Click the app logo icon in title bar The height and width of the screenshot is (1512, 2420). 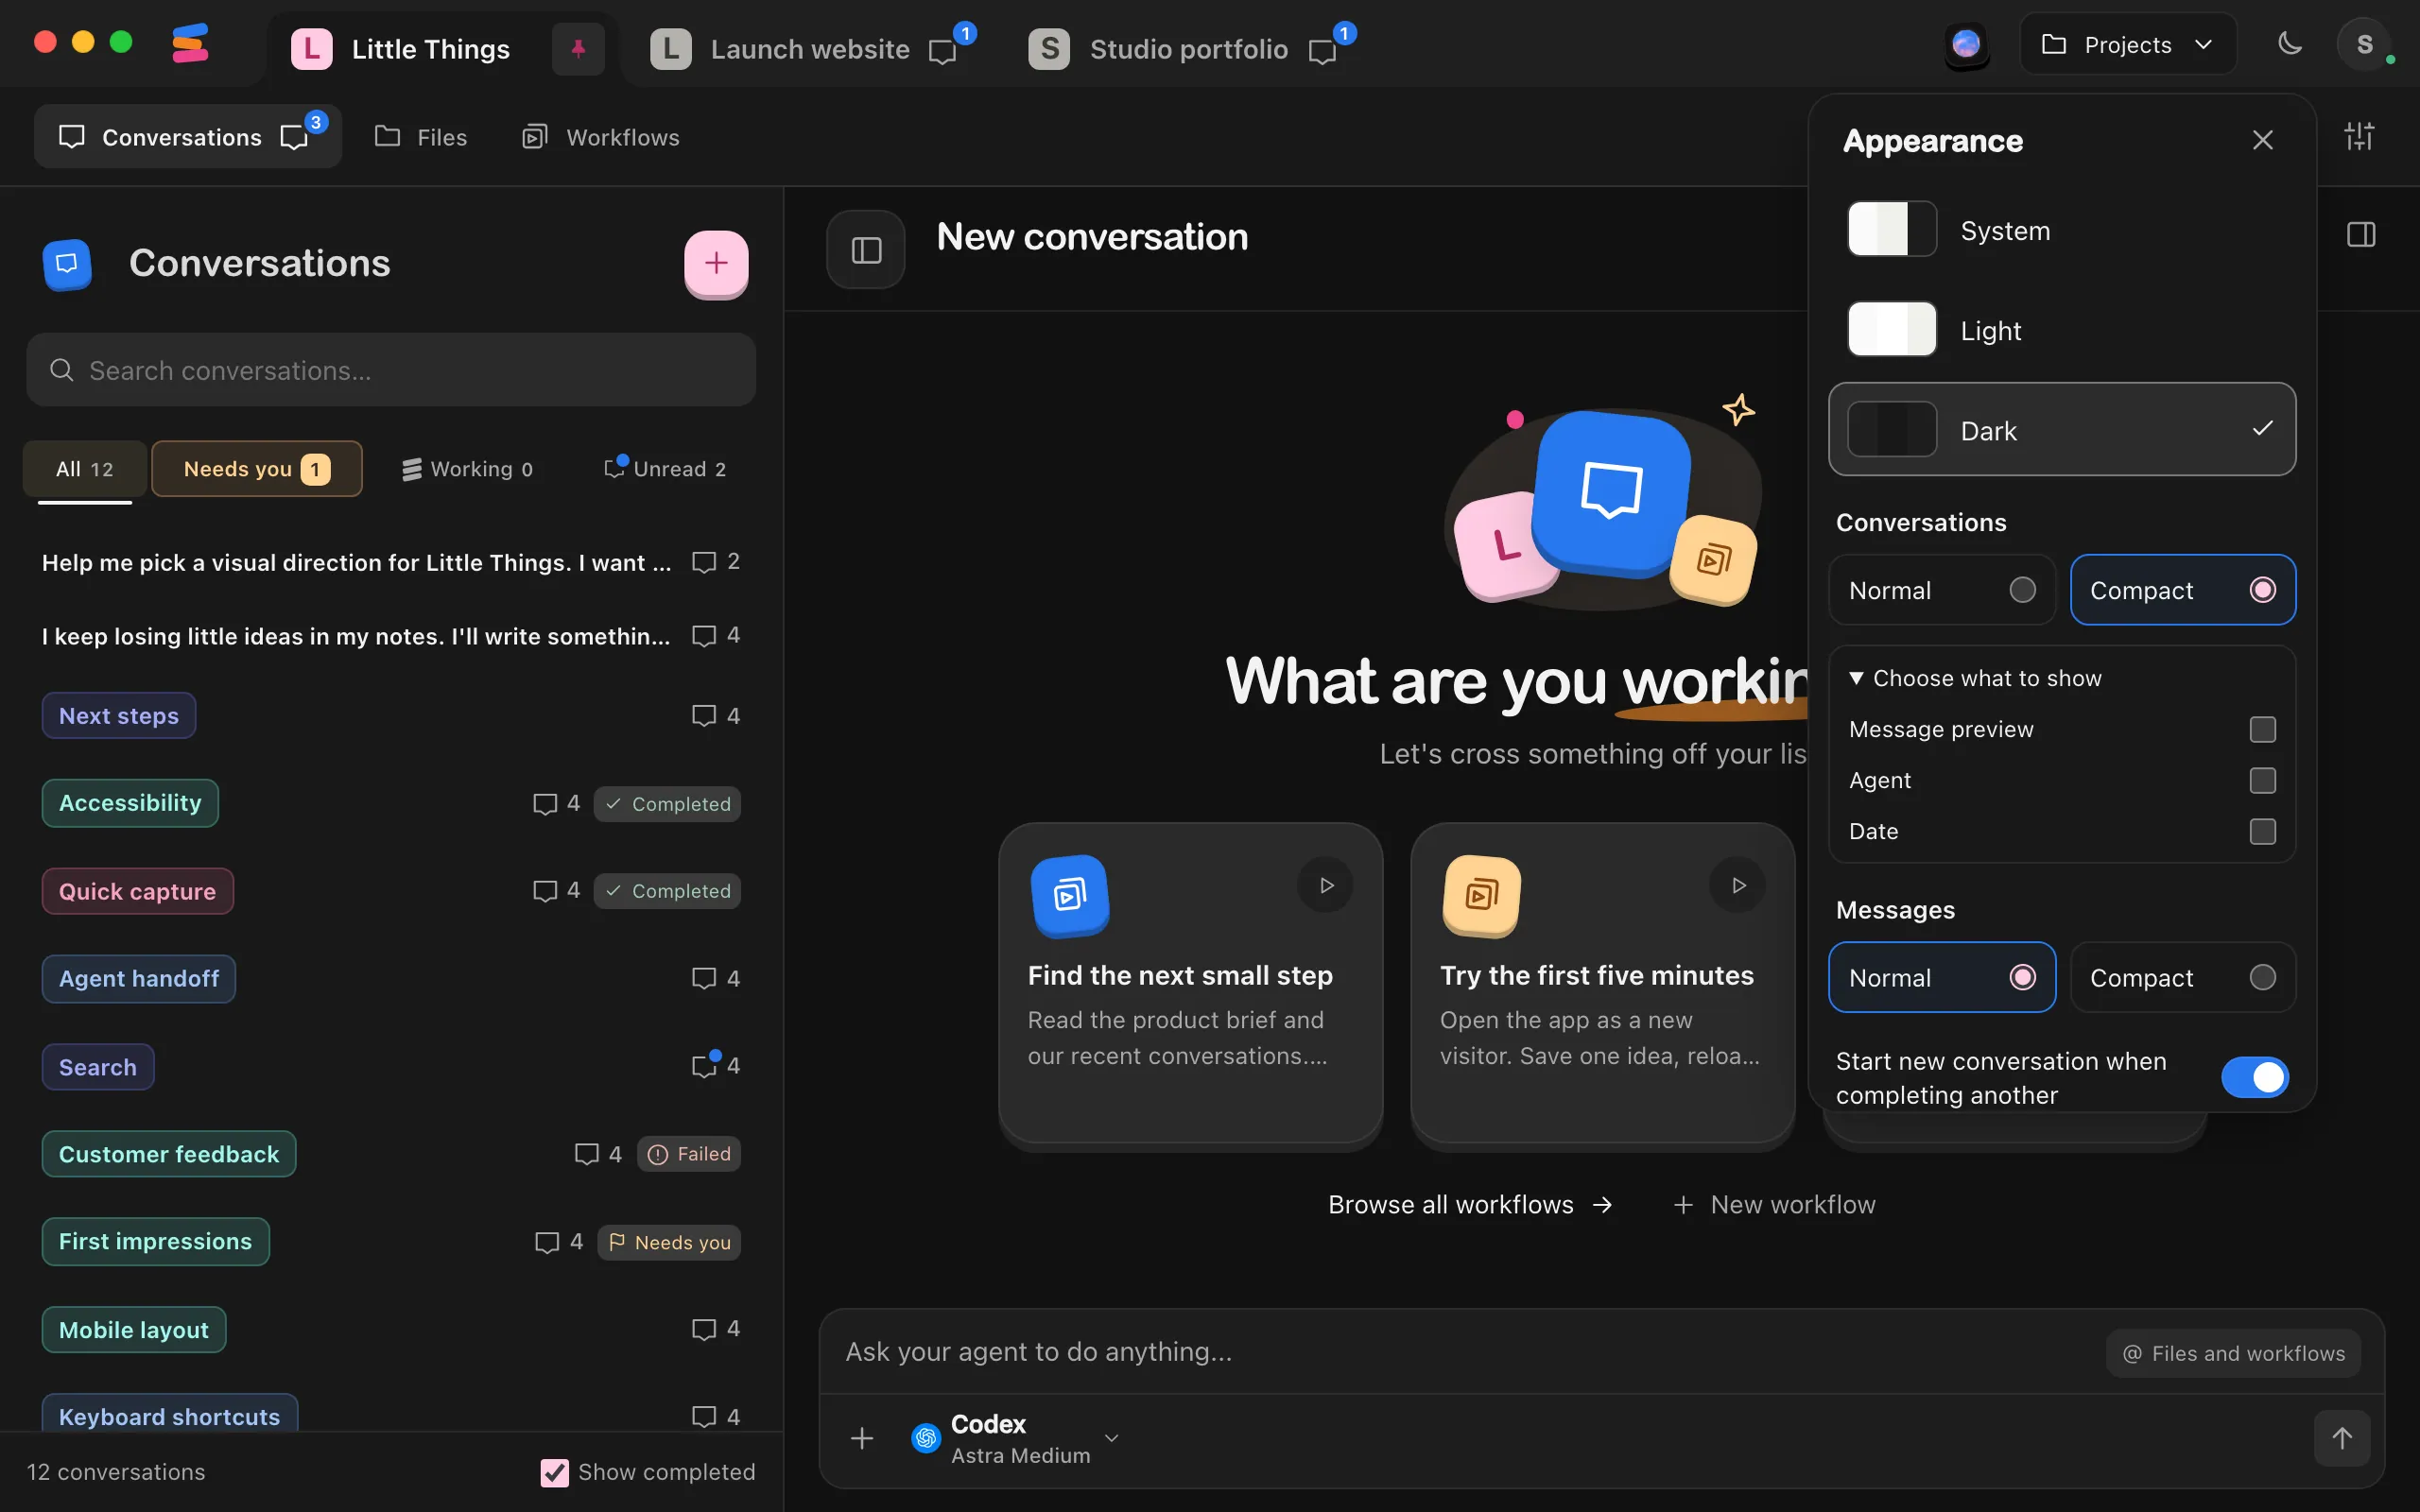(190, 43)
